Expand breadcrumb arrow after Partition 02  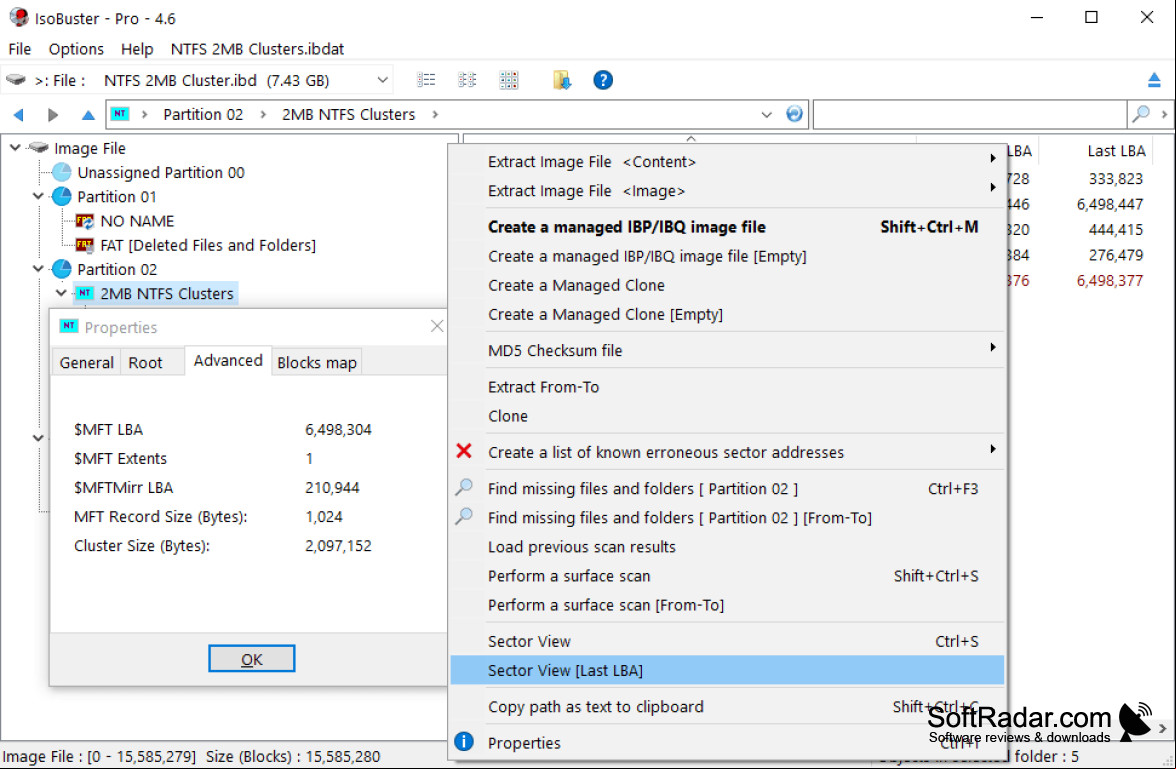pyautogui.click(x=263, y=114)
